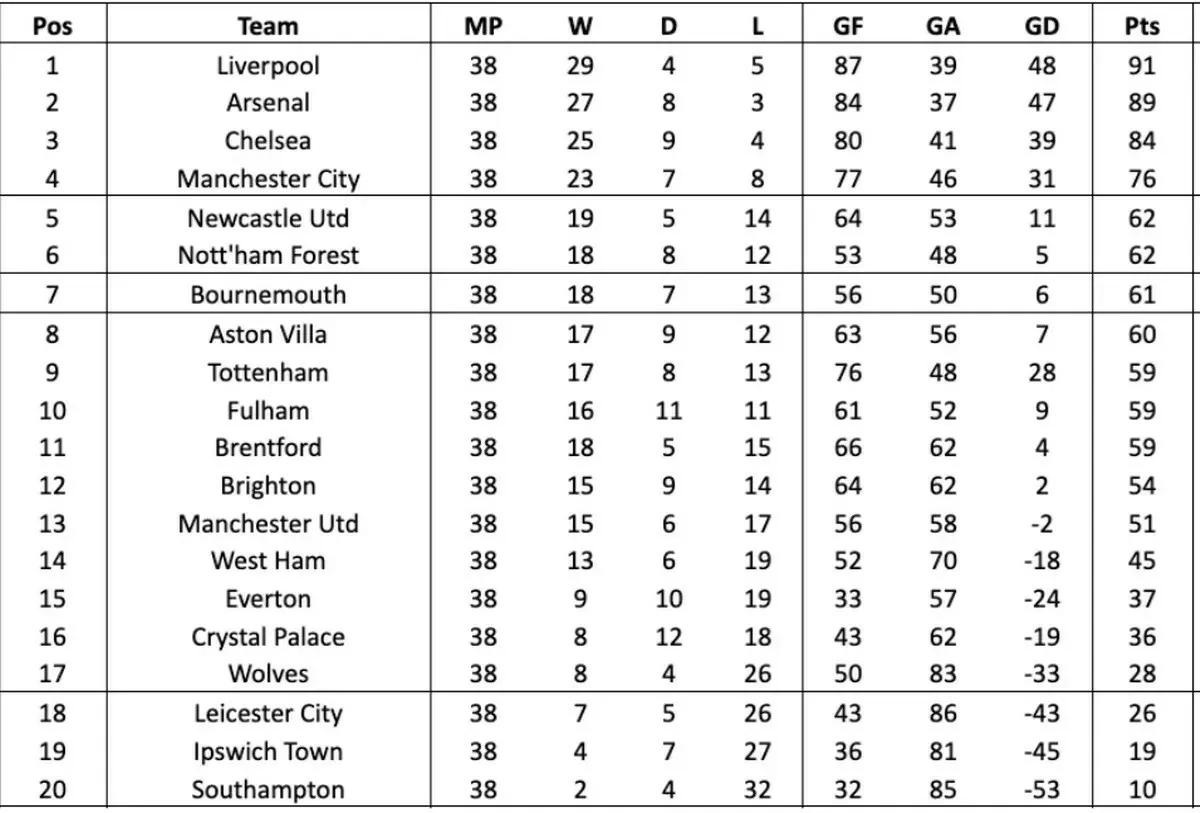
Task: Select the Pts column header
Action: (x=1141, y=26)
